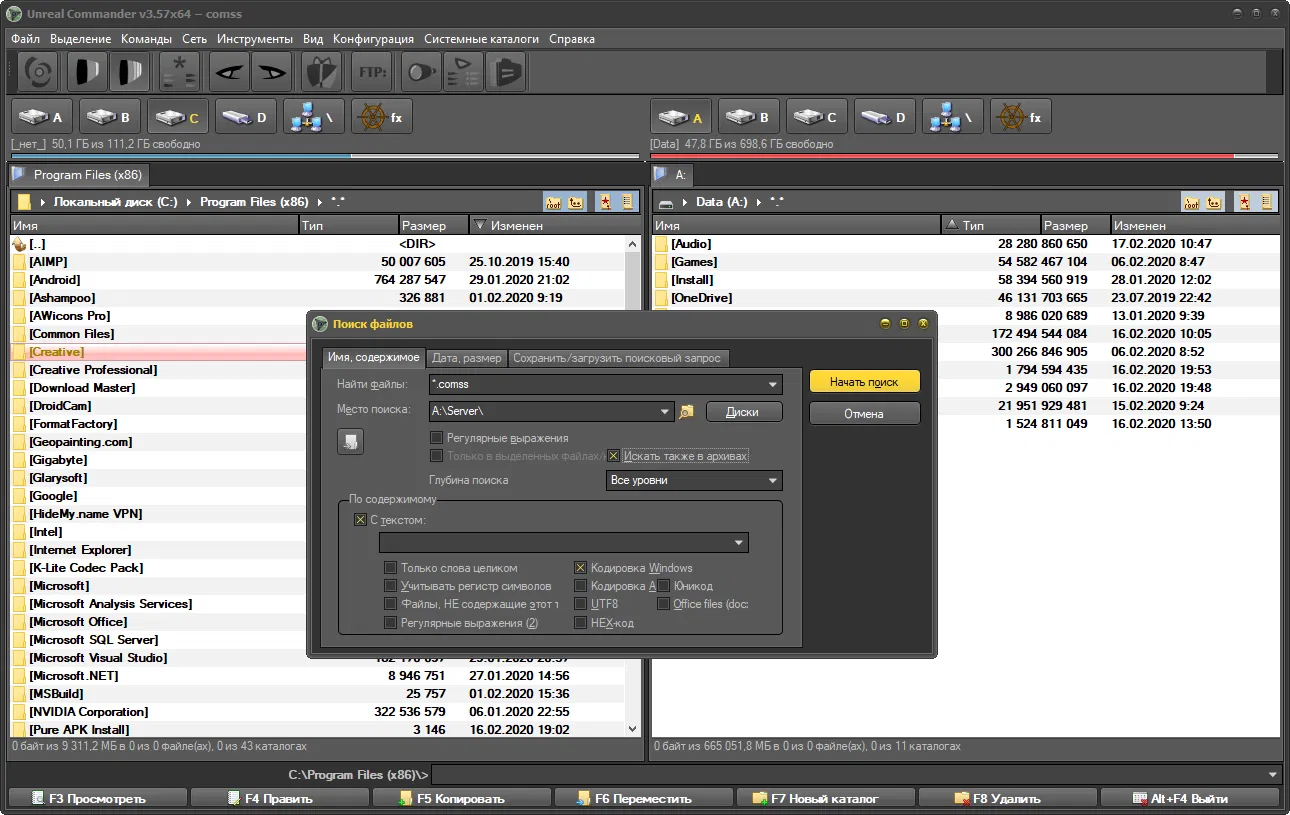Select drive A in the right panel
This screenshot has height=815, width=1290.
coord(681,117)
